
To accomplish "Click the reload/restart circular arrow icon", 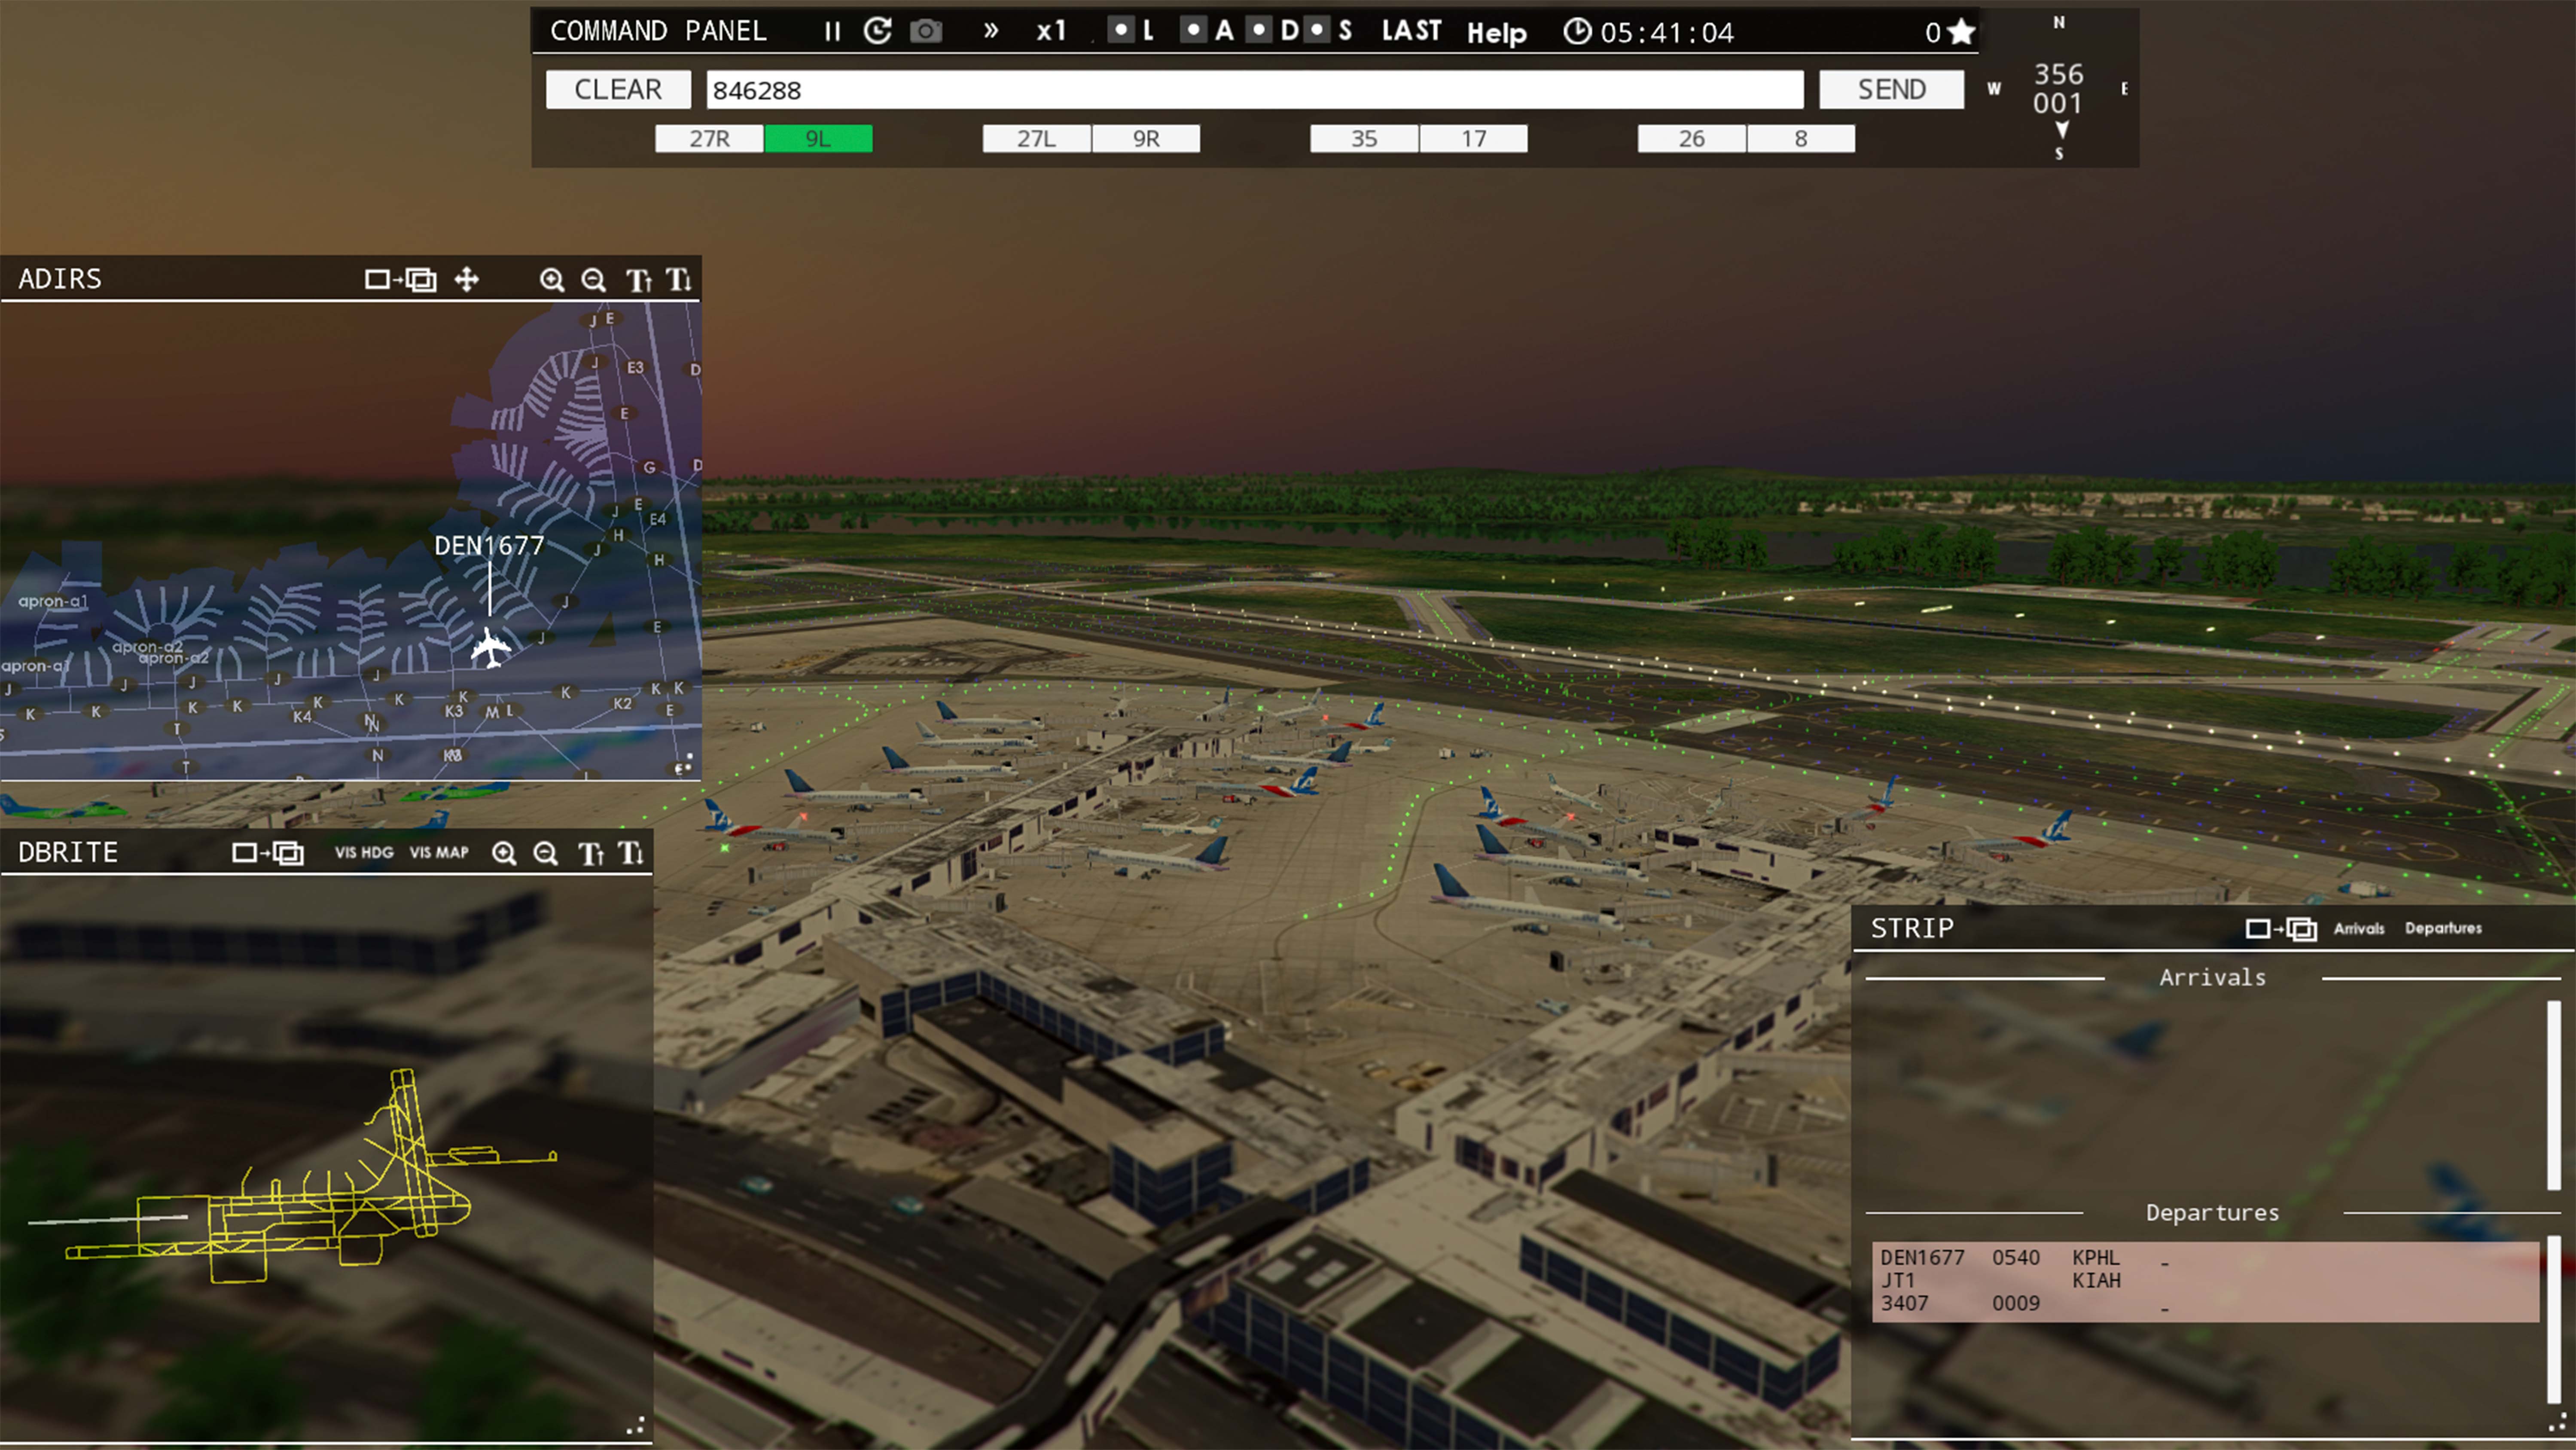I will coord(878,31).
